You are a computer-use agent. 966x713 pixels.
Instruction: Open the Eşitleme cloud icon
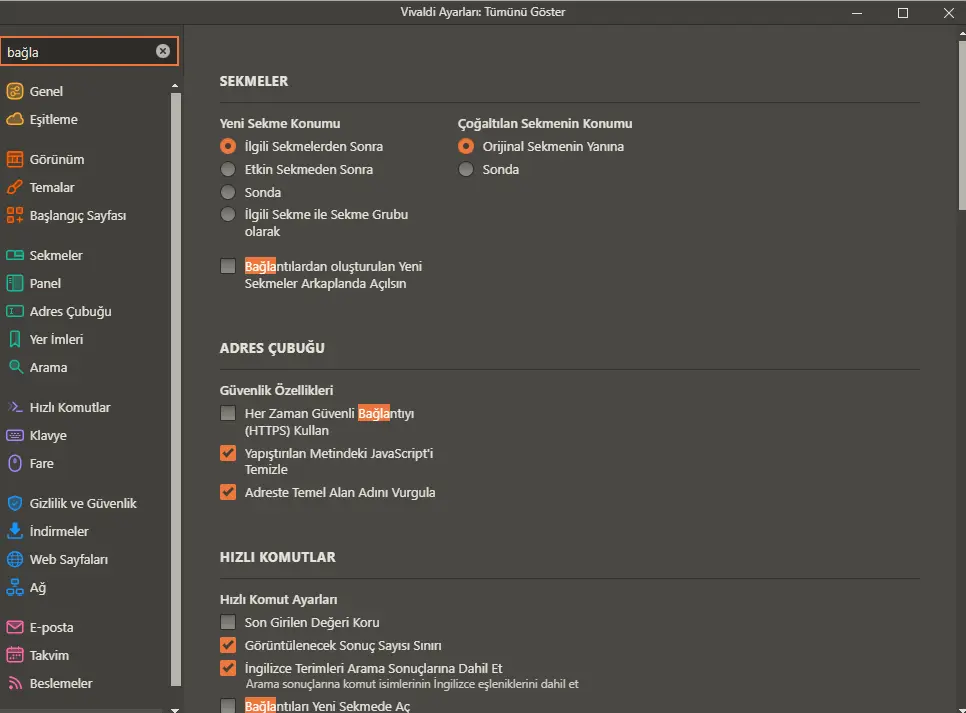tap(15, 119)
